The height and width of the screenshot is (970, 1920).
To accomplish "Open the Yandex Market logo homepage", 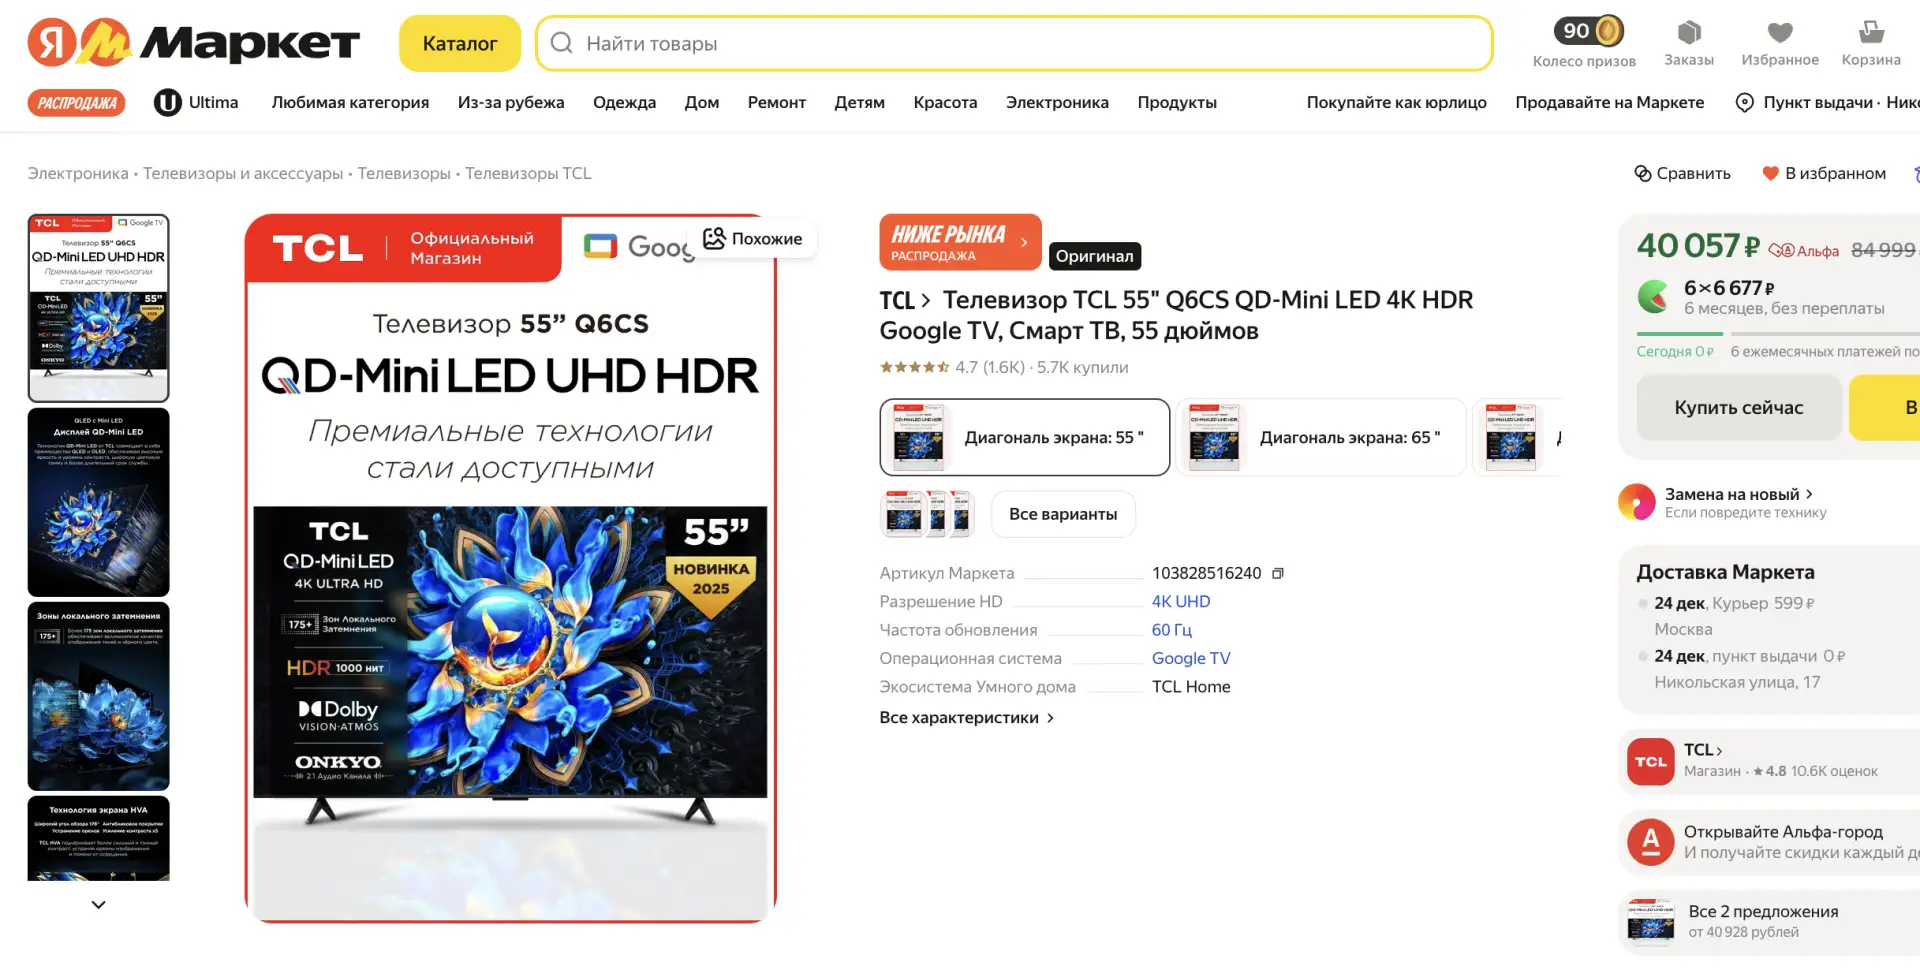I will pos(193,43).
